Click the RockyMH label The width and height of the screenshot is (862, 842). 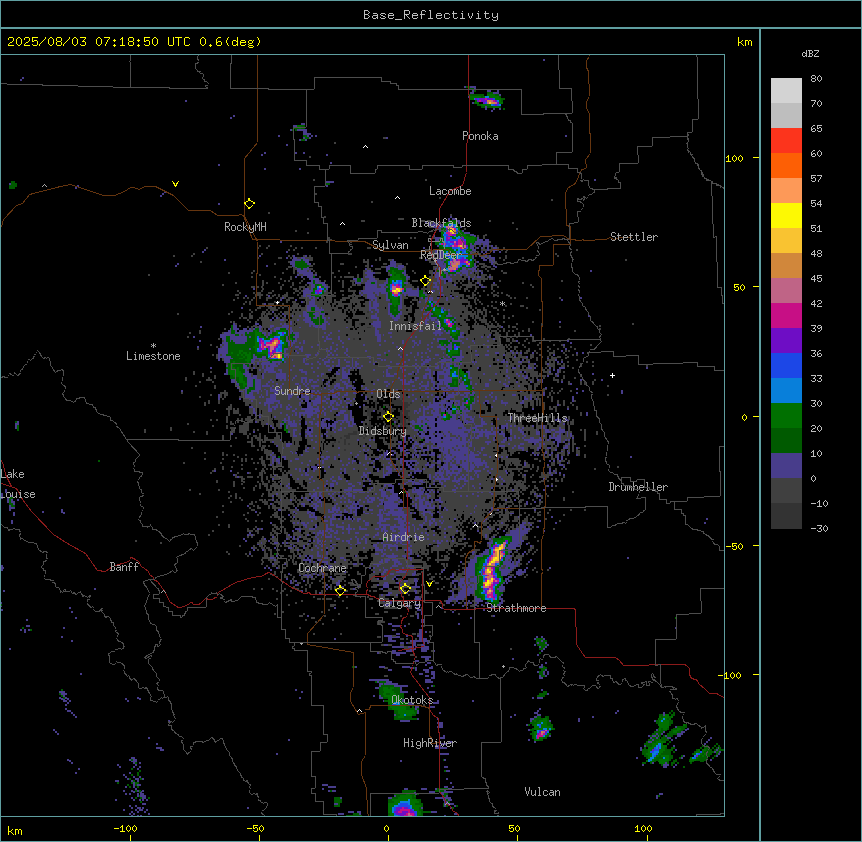point(245,227)
